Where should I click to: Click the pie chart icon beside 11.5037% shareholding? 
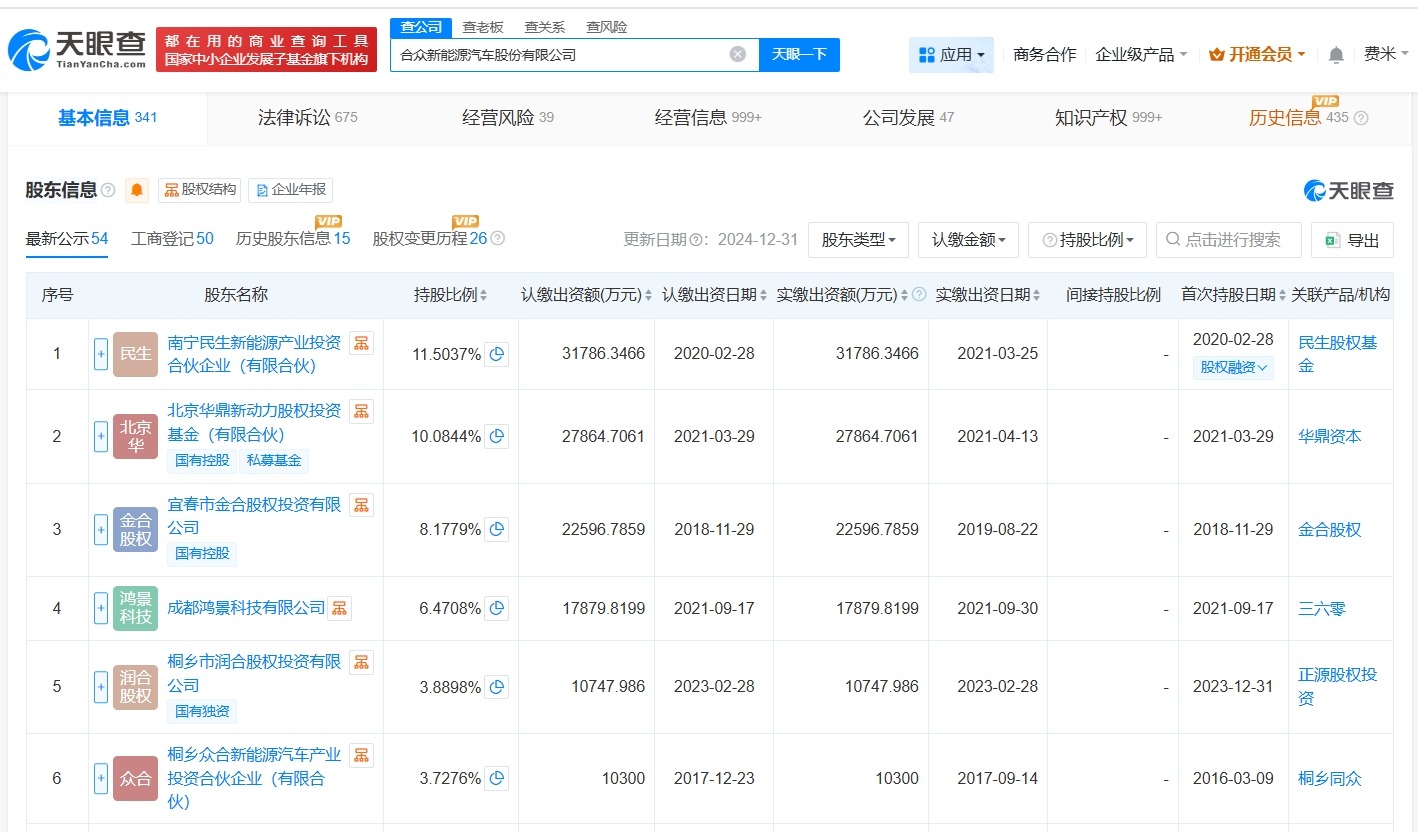point(497,354)
